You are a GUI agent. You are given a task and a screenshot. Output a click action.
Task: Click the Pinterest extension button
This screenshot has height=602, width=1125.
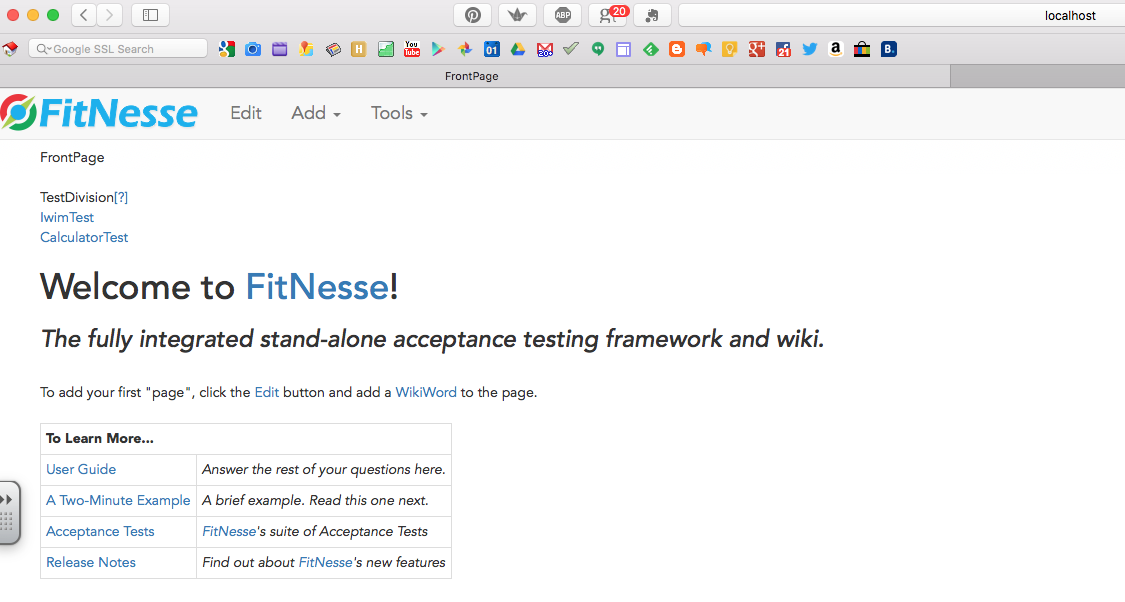click(472, 15)
